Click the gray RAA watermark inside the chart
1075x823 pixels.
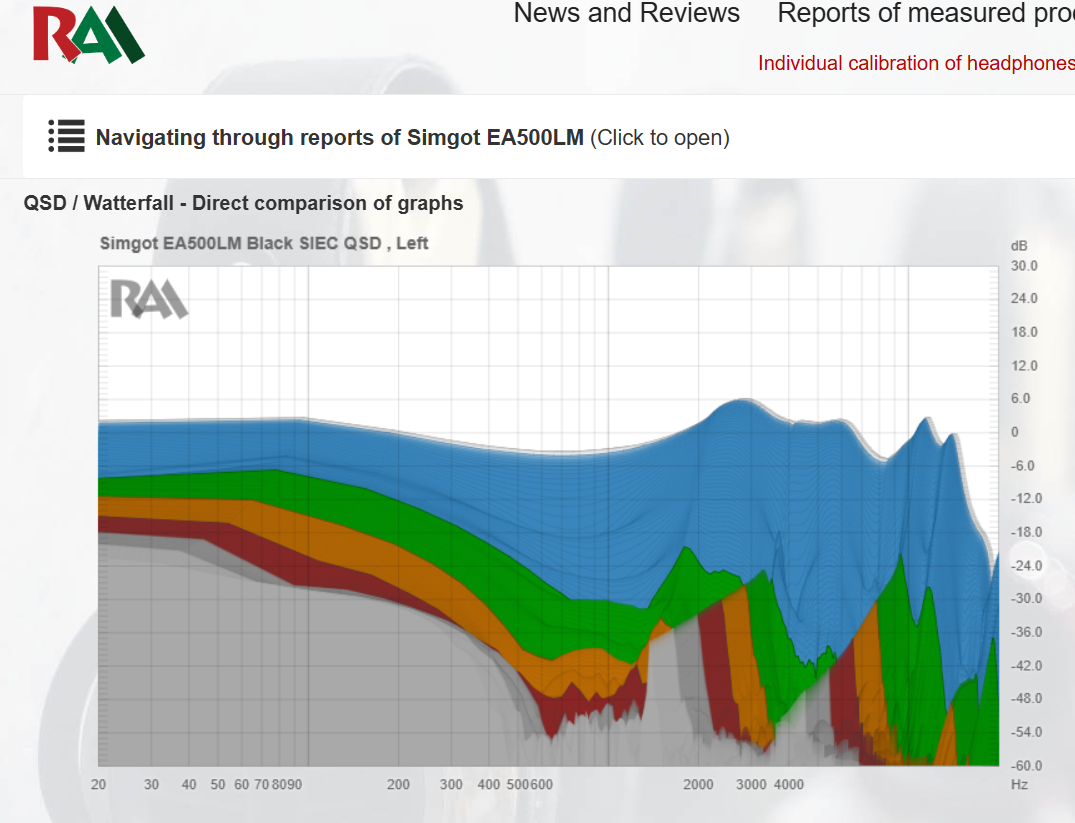point(149,298)
